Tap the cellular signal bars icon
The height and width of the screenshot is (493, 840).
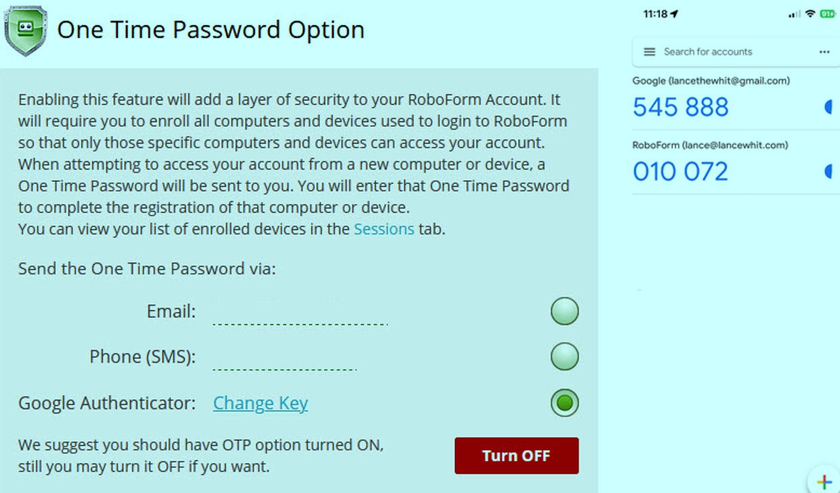(x=793, y=15)
